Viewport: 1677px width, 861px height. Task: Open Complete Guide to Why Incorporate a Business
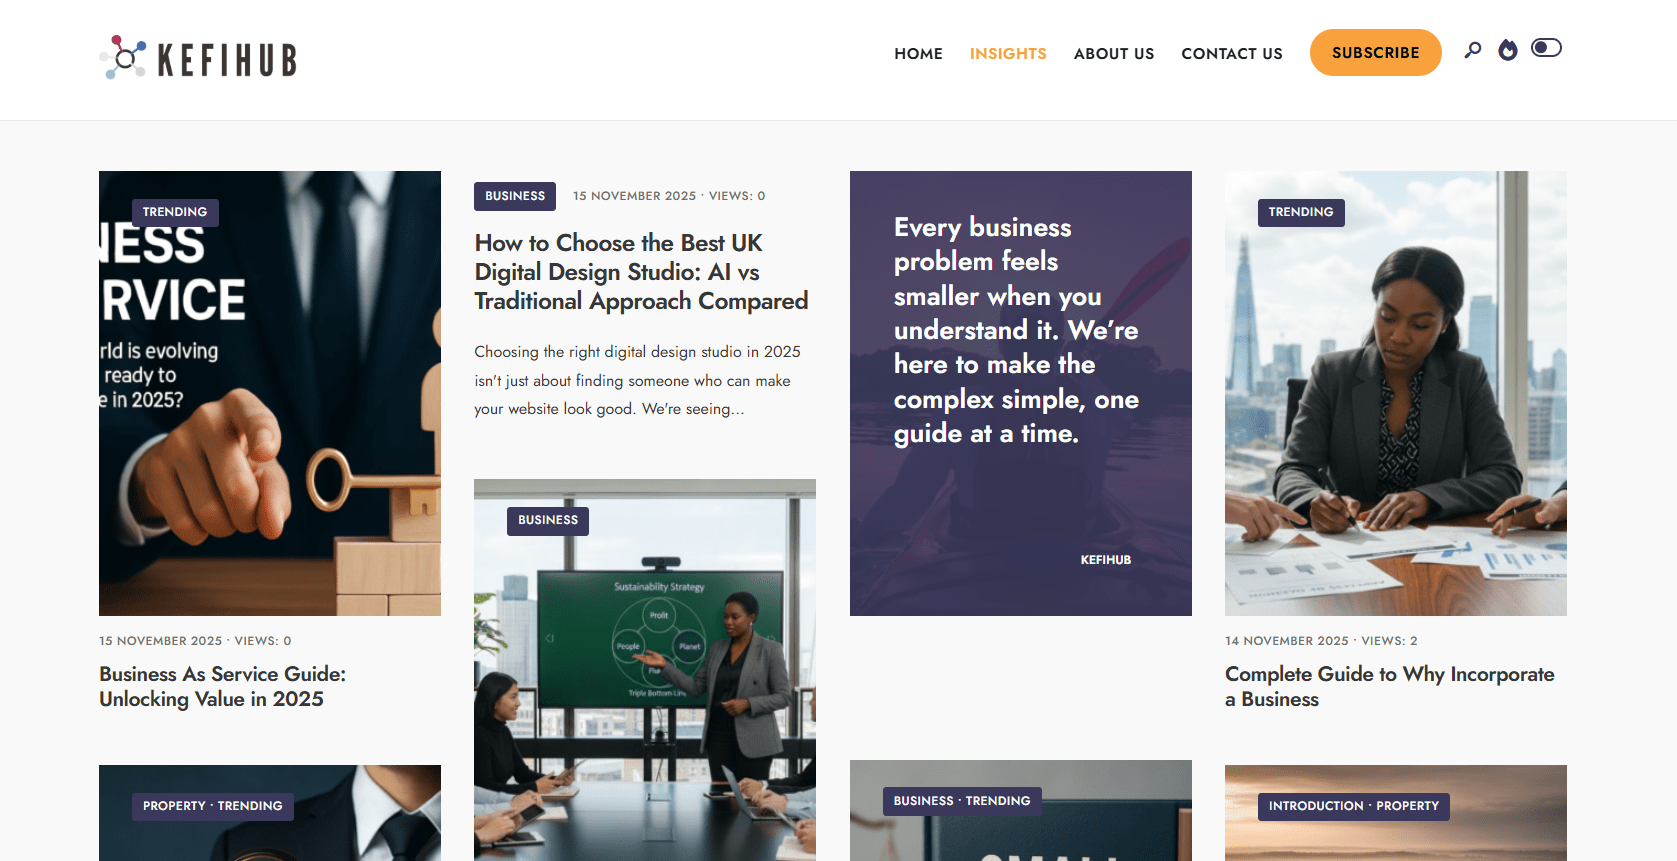coord(1390,686)
